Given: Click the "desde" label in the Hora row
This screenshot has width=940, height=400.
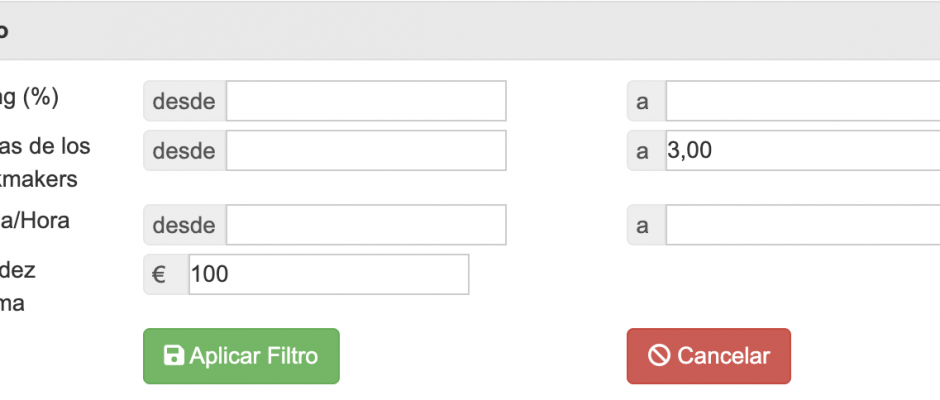Looking at the screenshot, I should point(185,225).
